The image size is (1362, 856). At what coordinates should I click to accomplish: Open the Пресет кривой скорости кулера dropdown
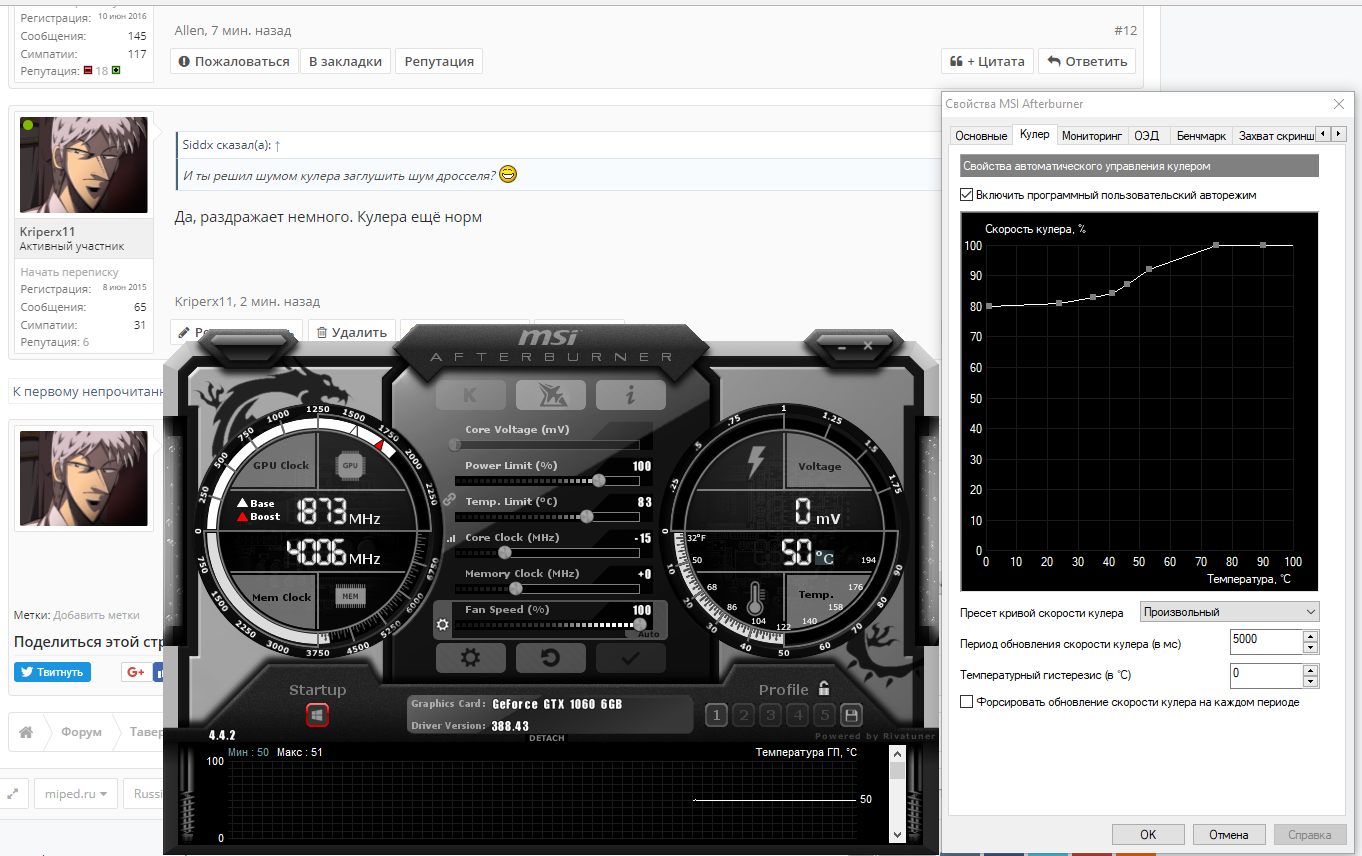[x=1229, y=612]
